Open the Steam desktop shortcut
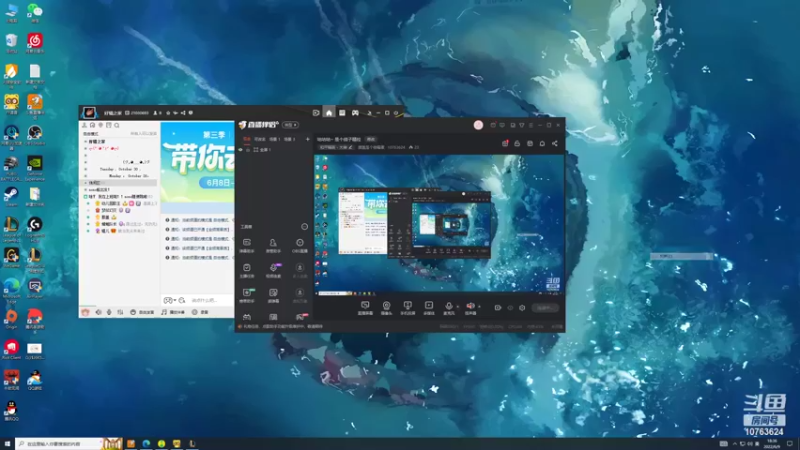 pos(11,196)
